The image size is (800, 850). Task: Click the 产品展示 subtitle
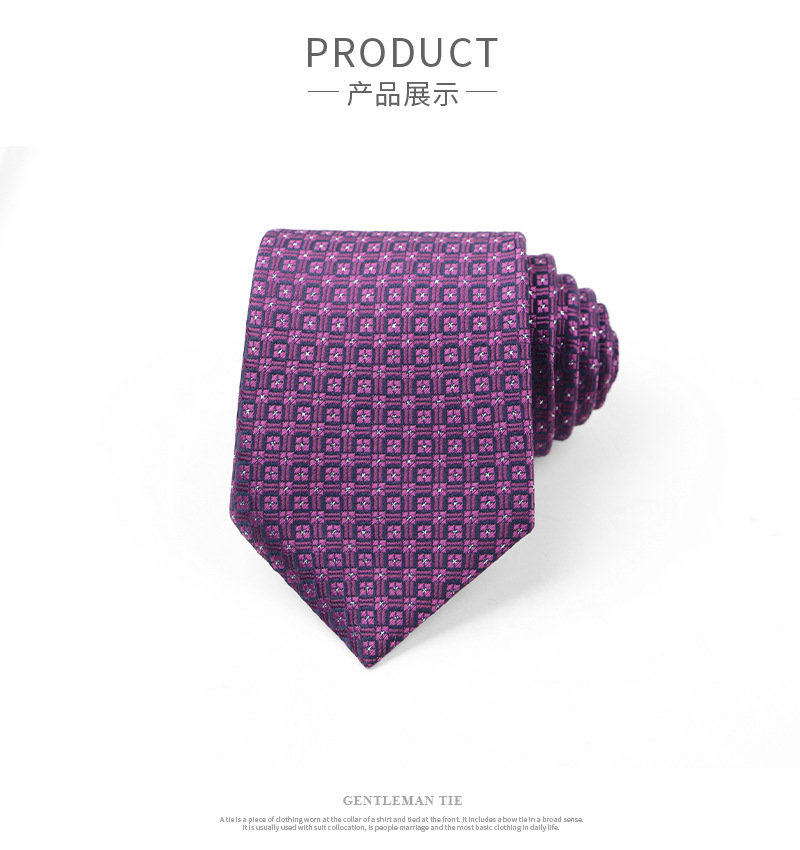click(x=403, y=93)
